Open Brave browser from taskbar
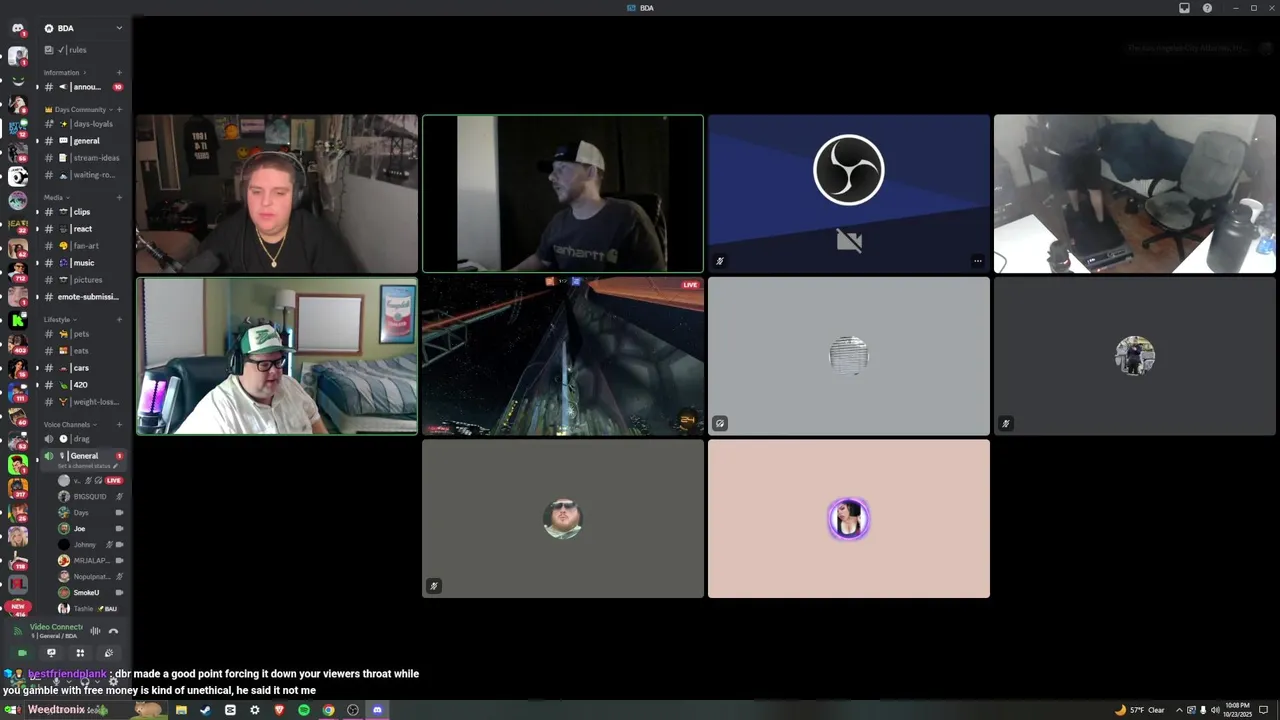1280x720 pixels. (279, 710)
